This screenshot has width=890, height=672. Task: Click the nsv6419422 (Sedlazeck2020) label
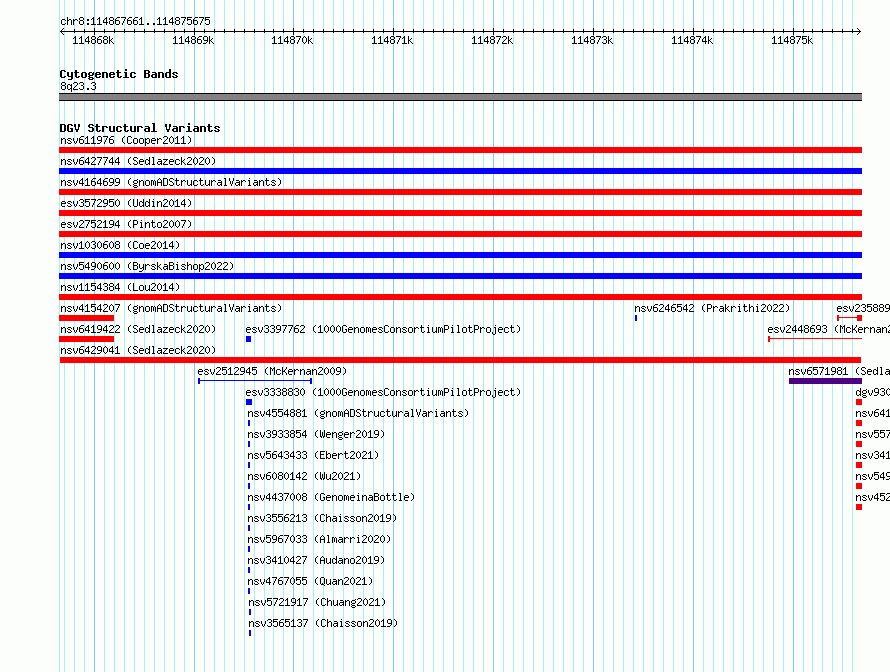138,329
